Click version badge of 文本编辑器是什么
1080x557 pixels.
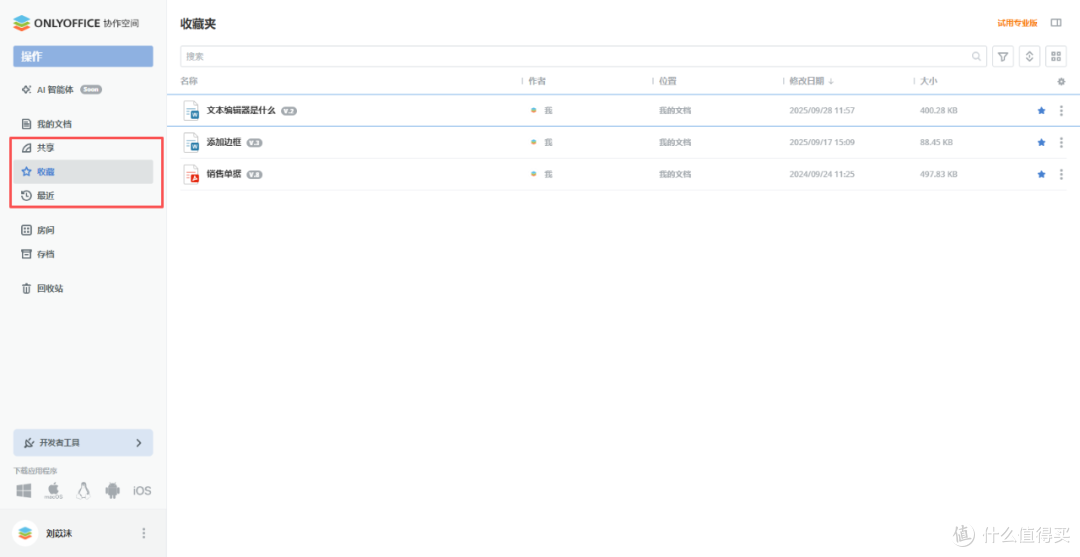point(289,110)
